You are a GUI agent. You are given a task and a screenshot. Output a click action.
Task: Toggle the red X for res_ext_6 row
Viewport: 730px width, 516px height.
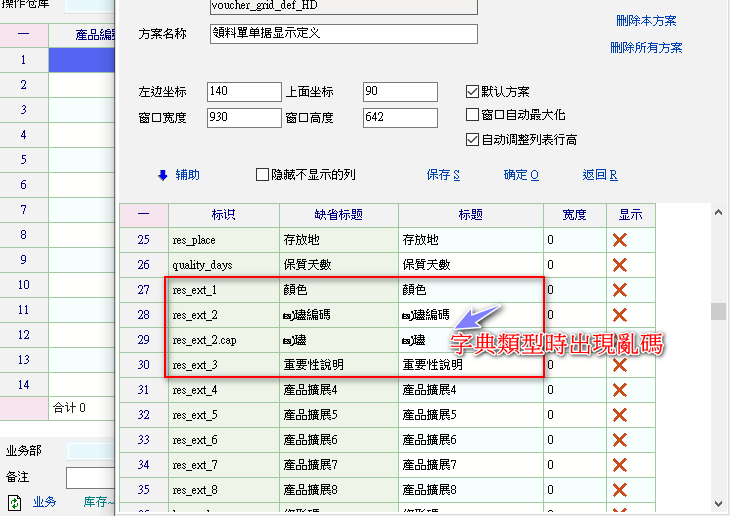pos(619,440)
